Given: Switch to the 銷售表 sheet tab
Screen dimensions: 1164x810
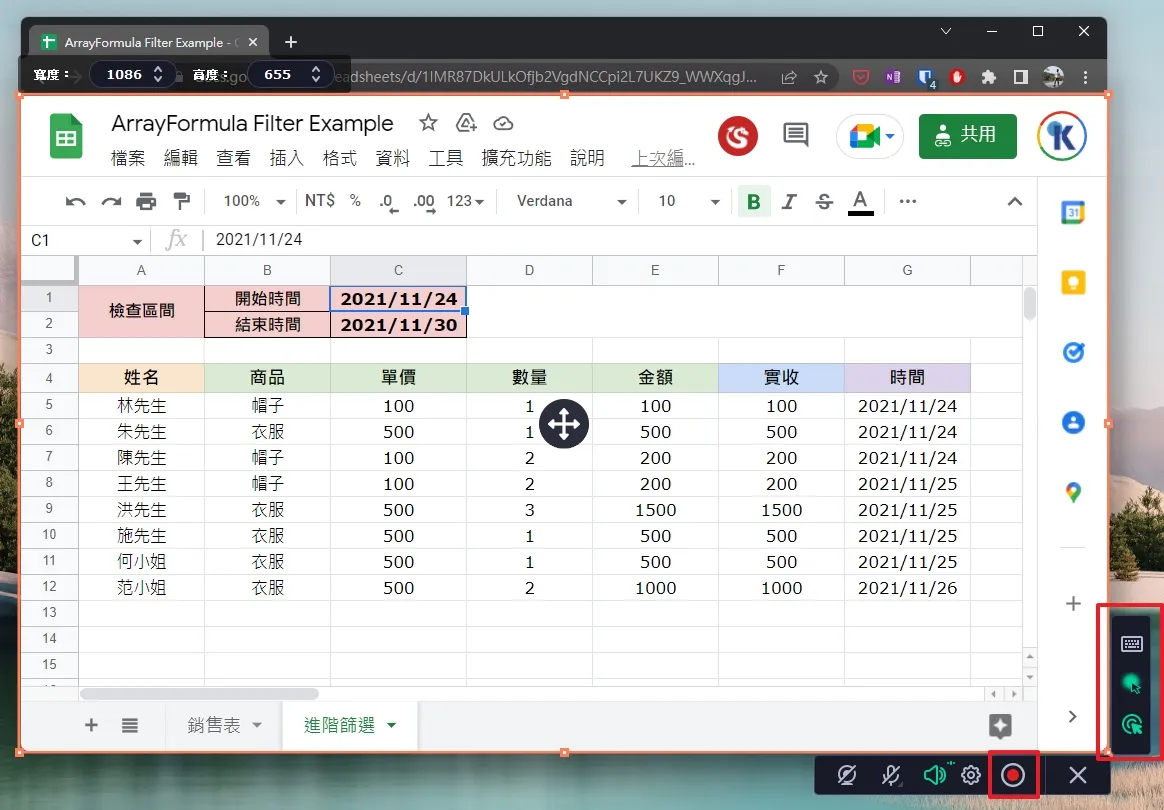Looking at the screenshot, I should tap(214, 725).
